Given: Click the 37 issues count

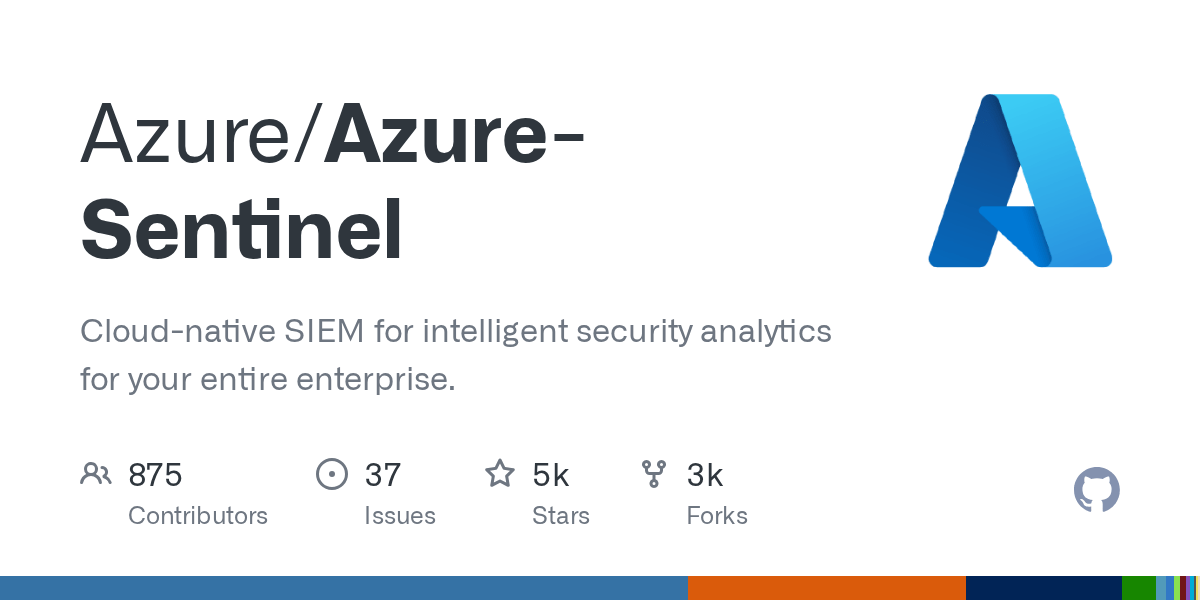Looking at the screenshot, I should click(383, 475).
